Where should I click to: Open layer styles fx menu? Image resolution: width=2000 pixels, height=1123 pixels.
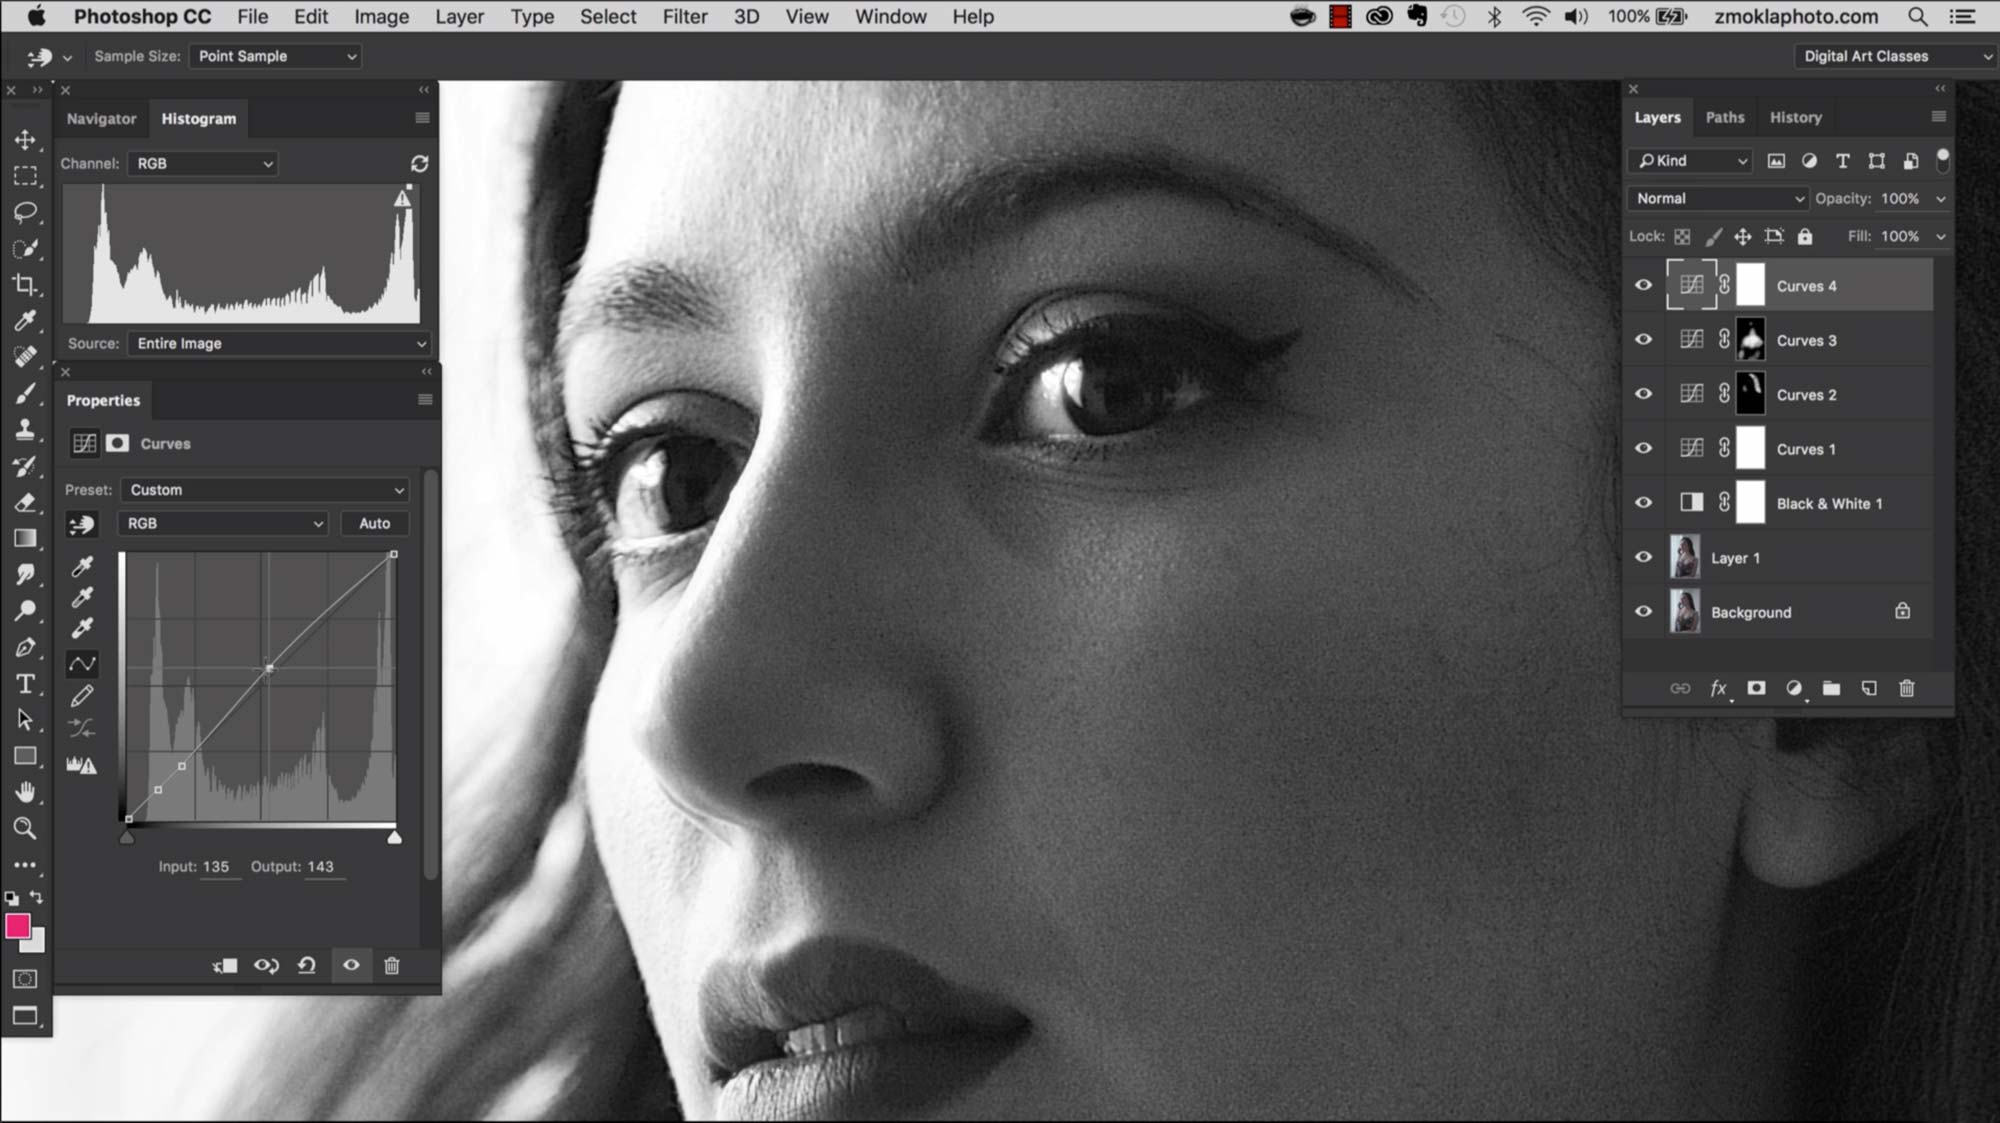click(1718, 688)
